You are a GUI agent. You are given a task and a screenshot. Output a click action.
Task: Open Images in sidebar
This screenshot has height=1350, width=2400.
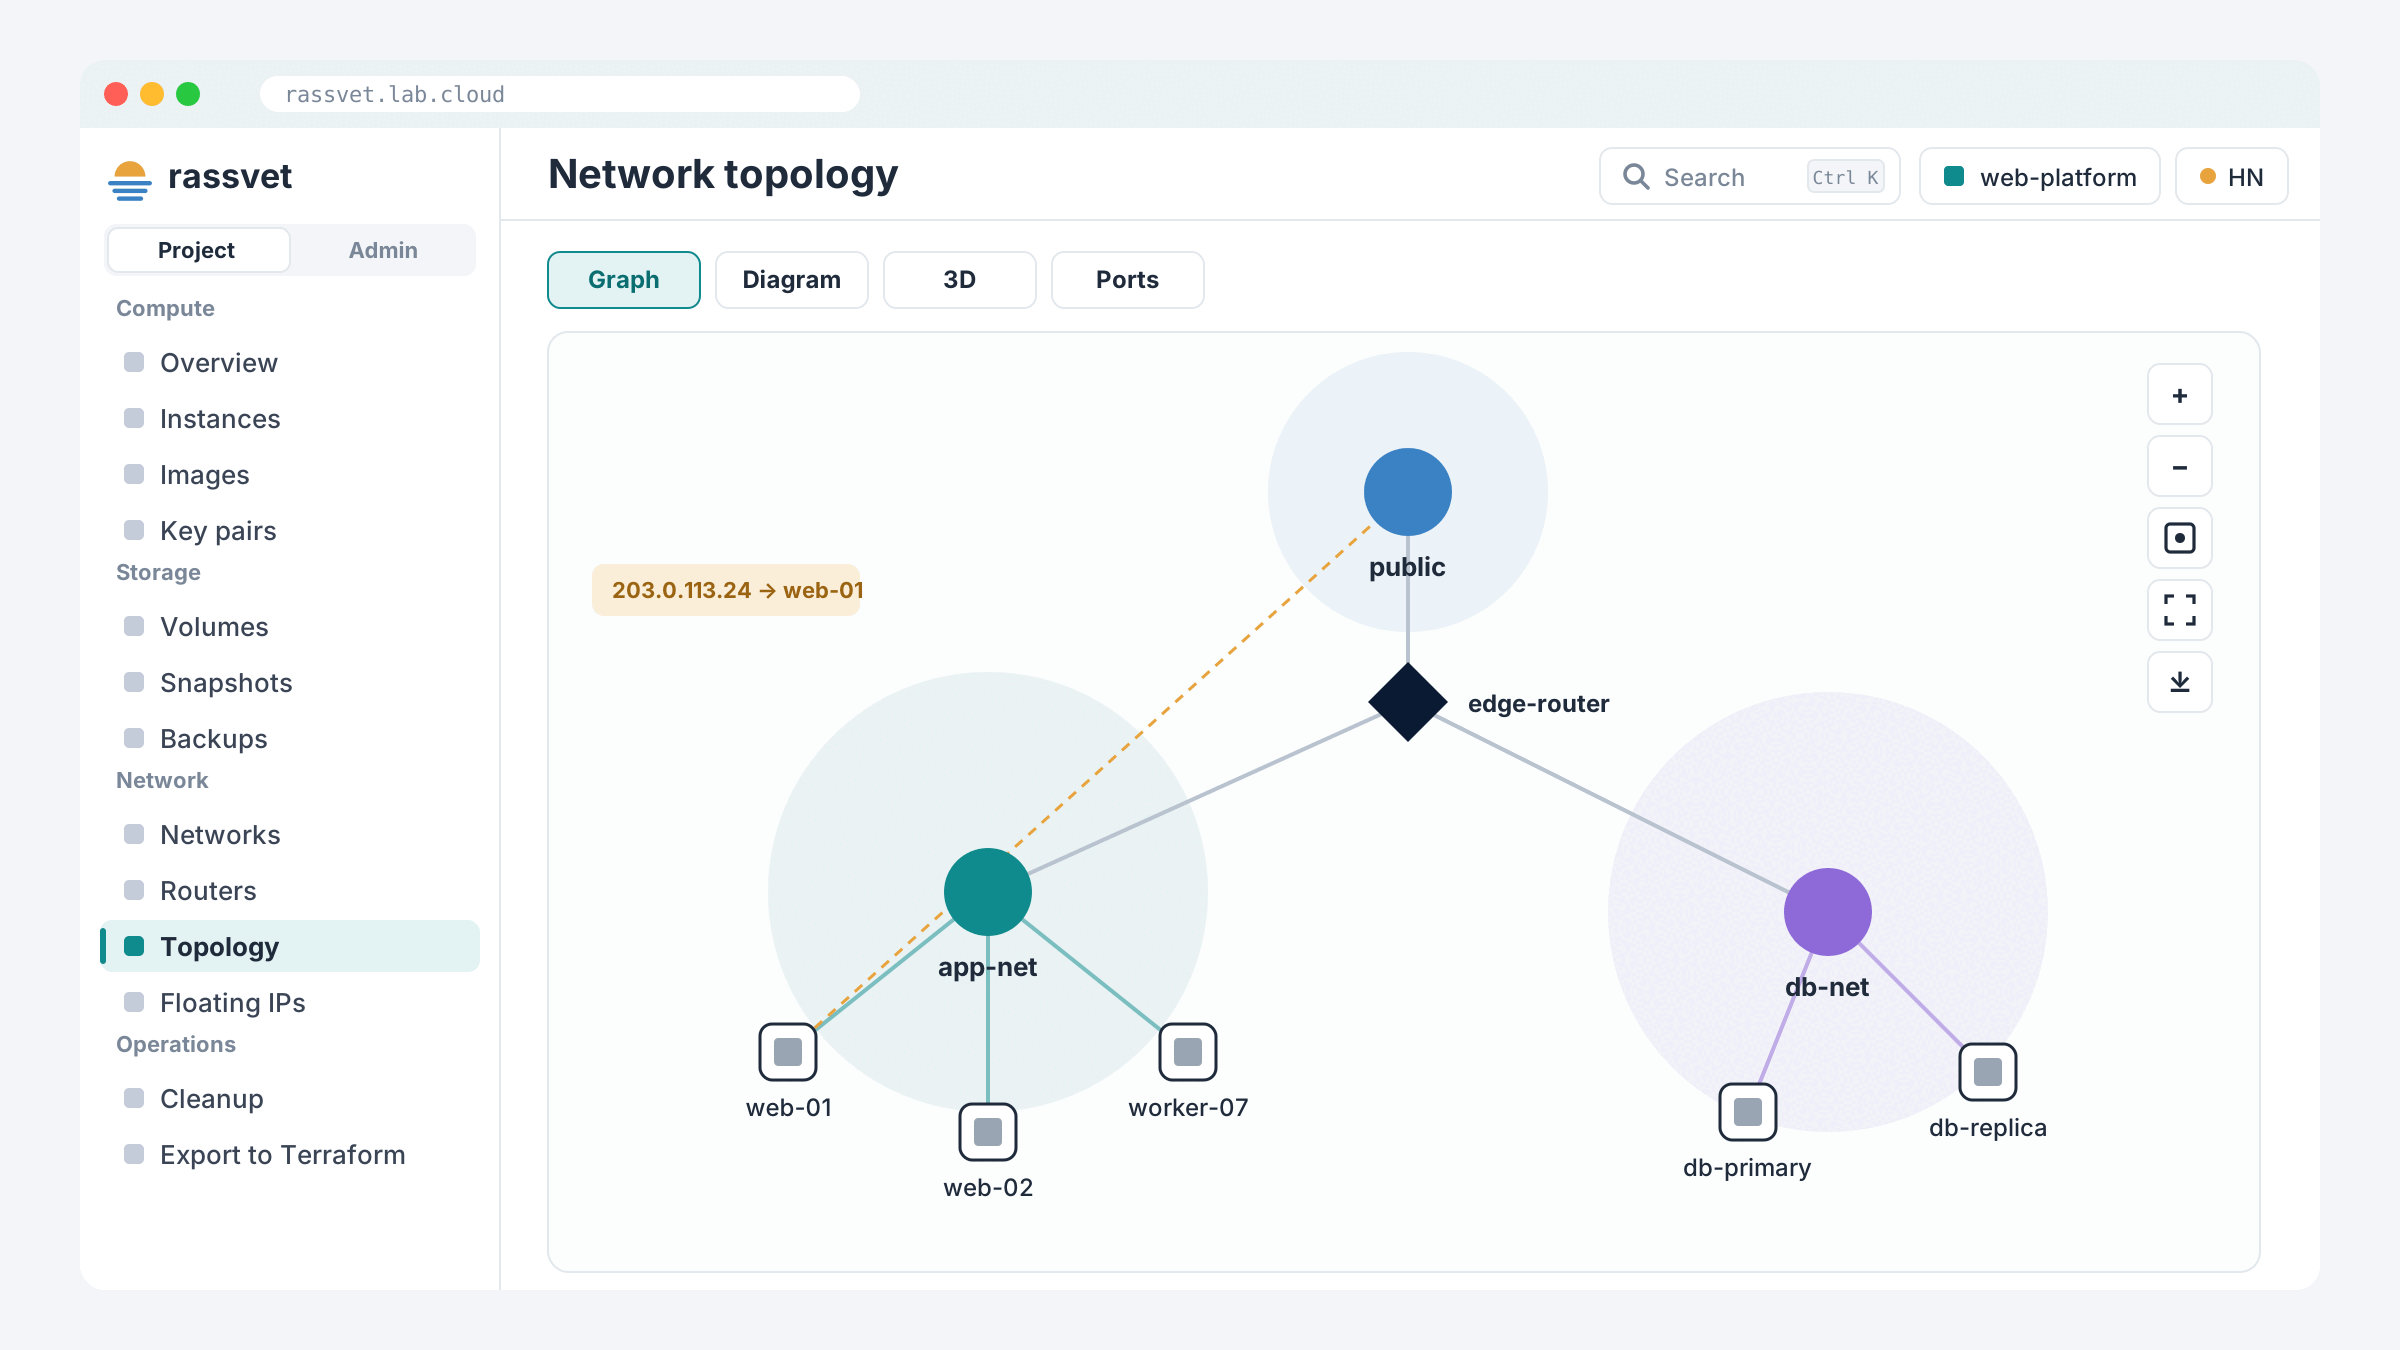click(290, 474)
